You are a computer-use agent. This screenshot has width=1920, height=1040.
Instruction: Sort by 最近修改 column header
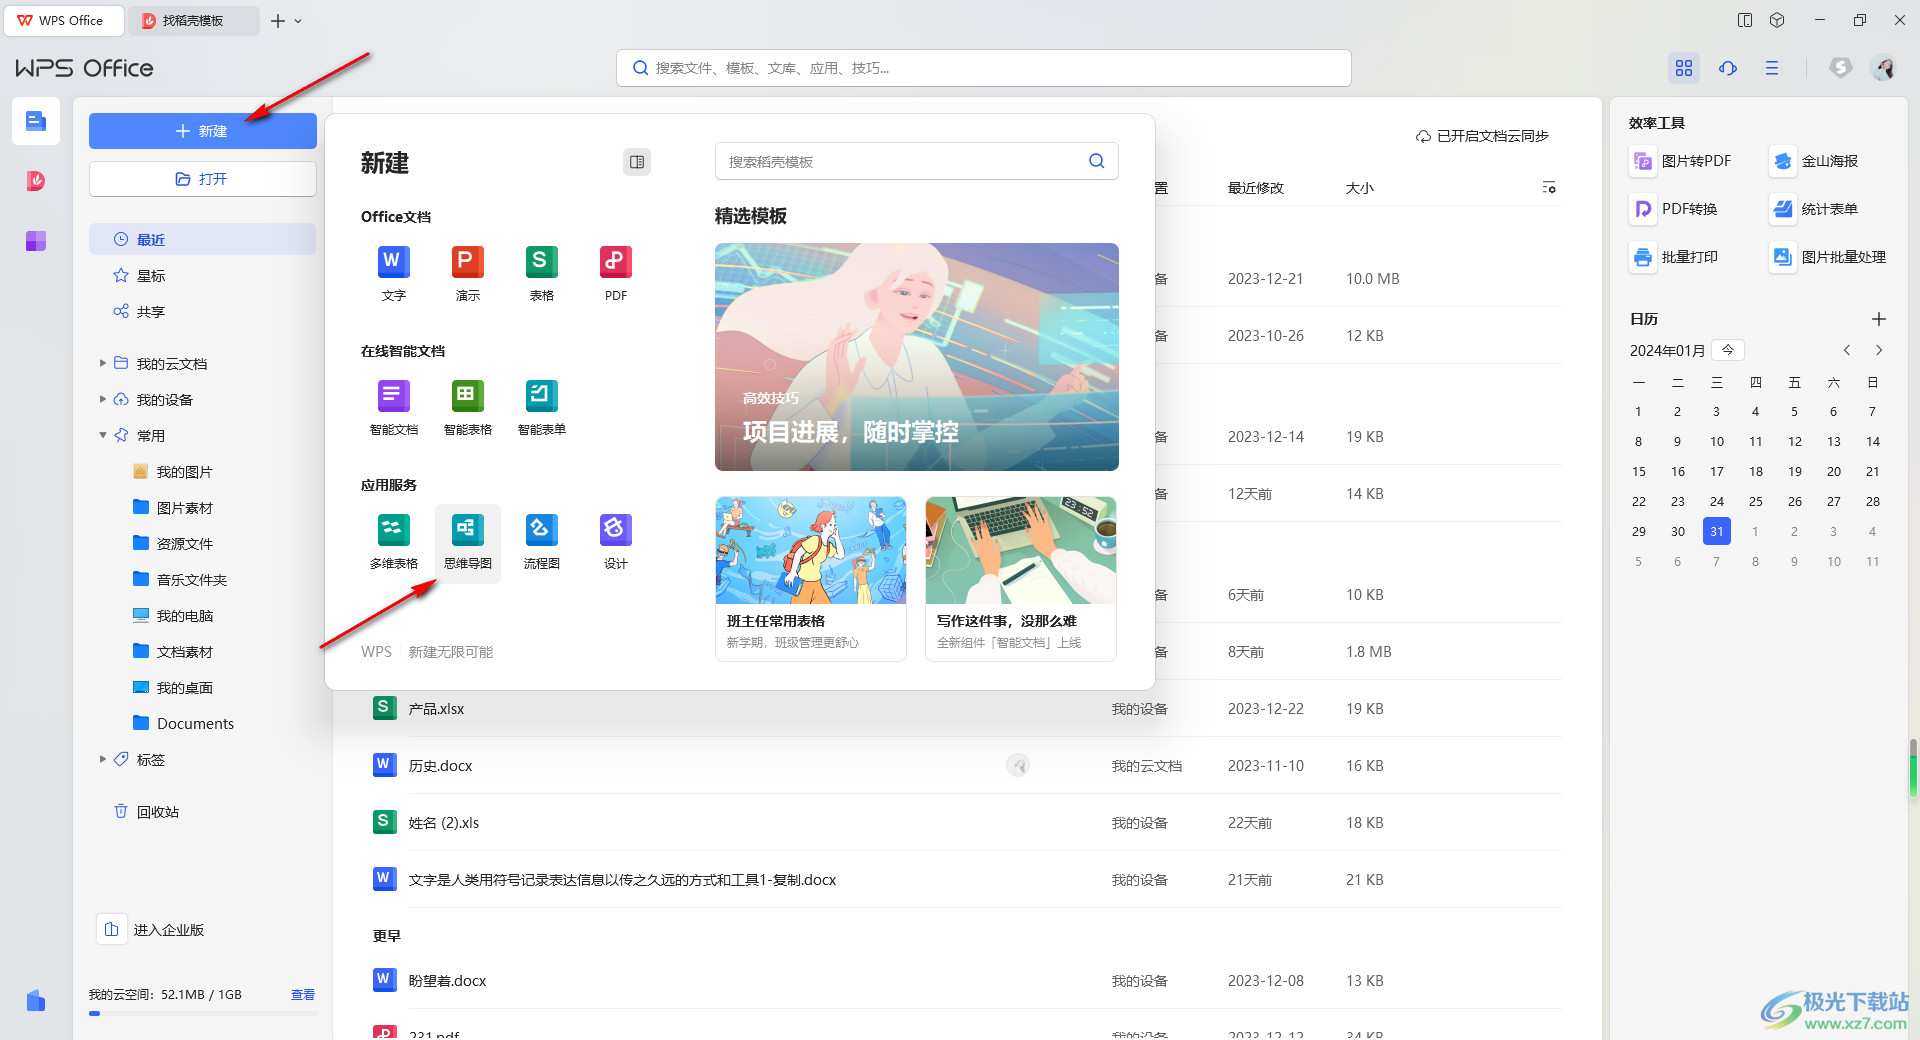(x=1256, y=188)
